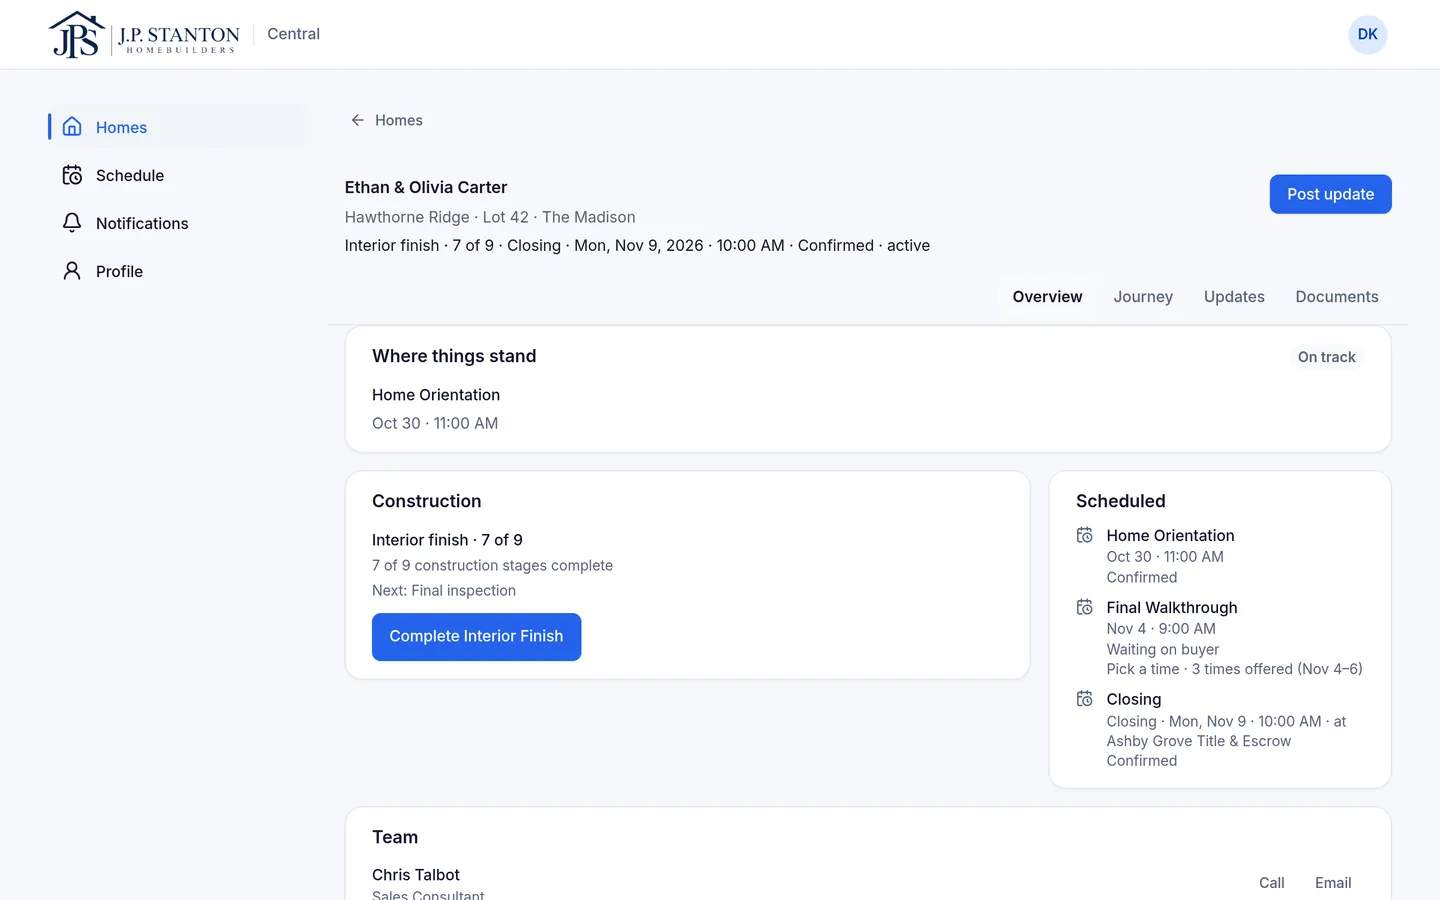Click Call for Chris Talbot
Screen dimensions: 1440x900
tap(1271, 883)
